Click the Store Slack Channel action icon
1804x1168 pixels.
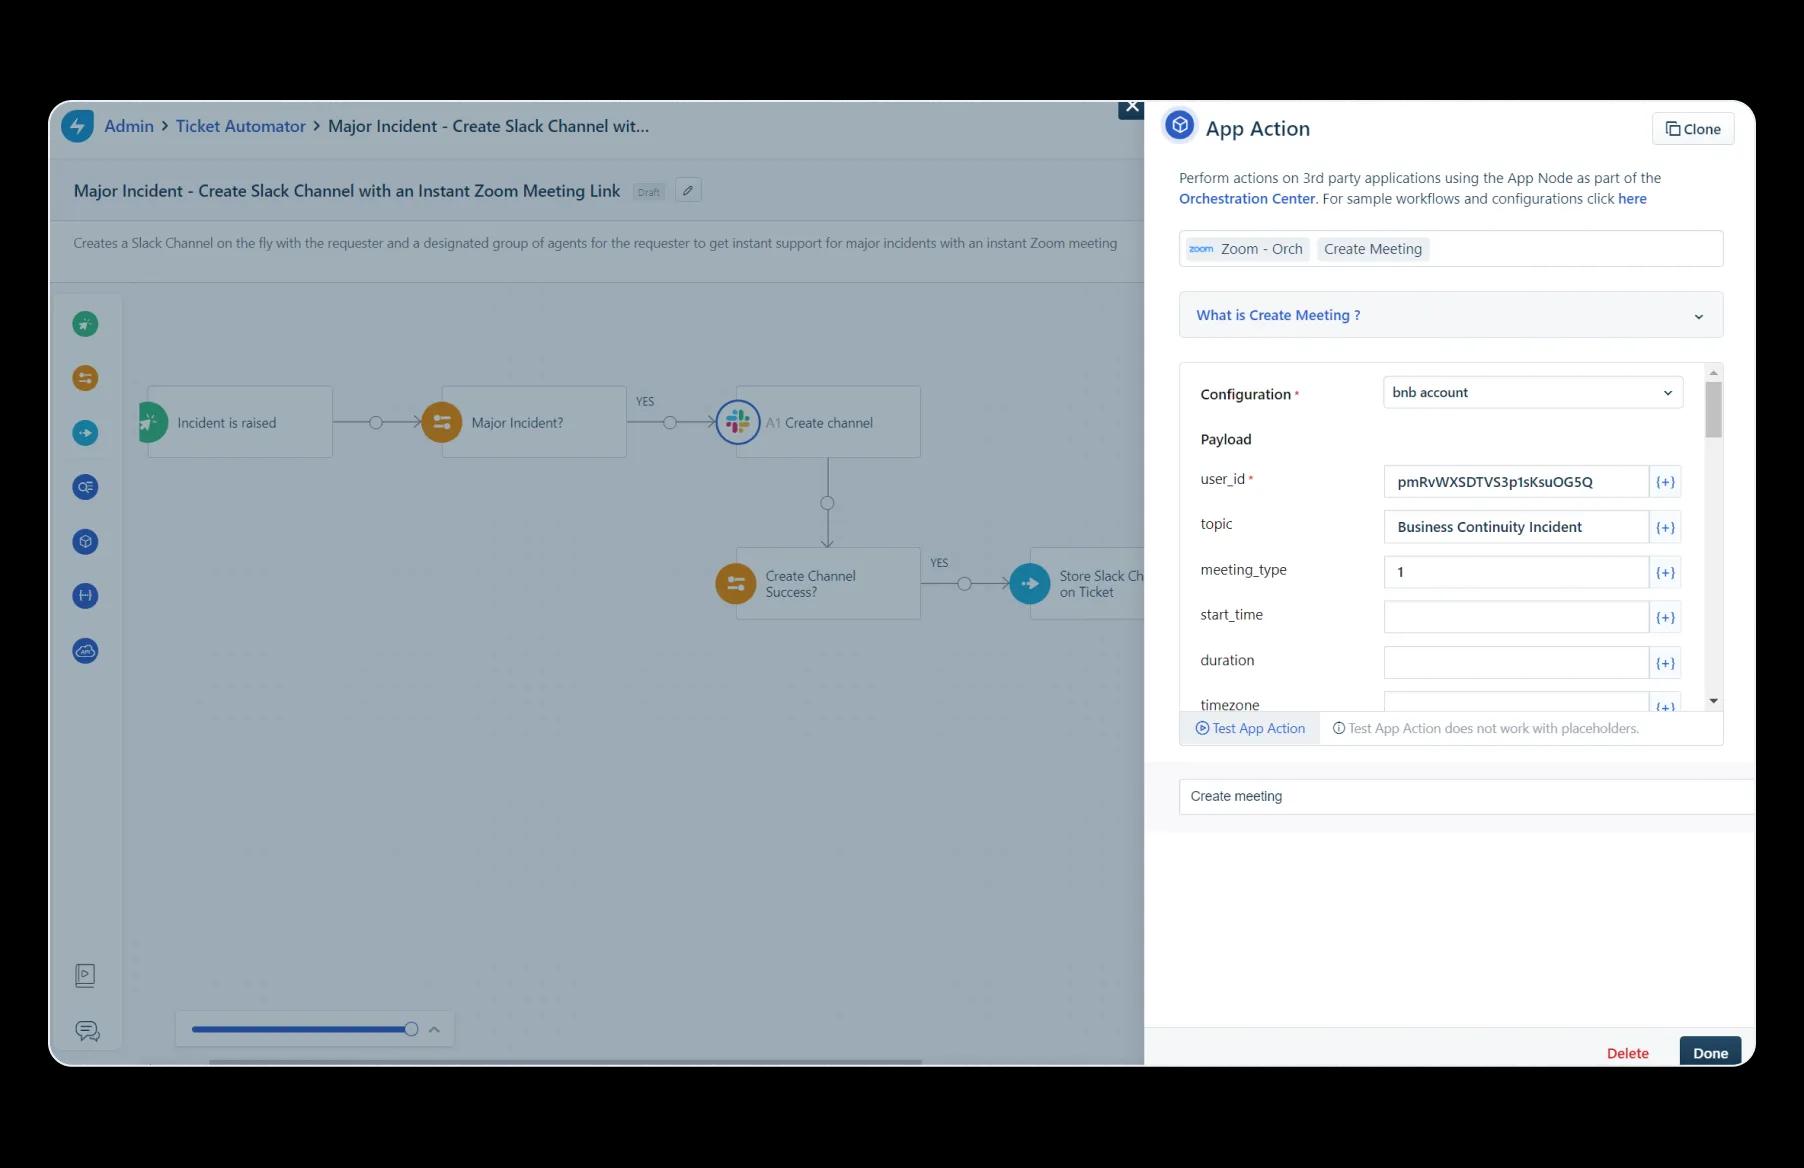coord(1030,584)
